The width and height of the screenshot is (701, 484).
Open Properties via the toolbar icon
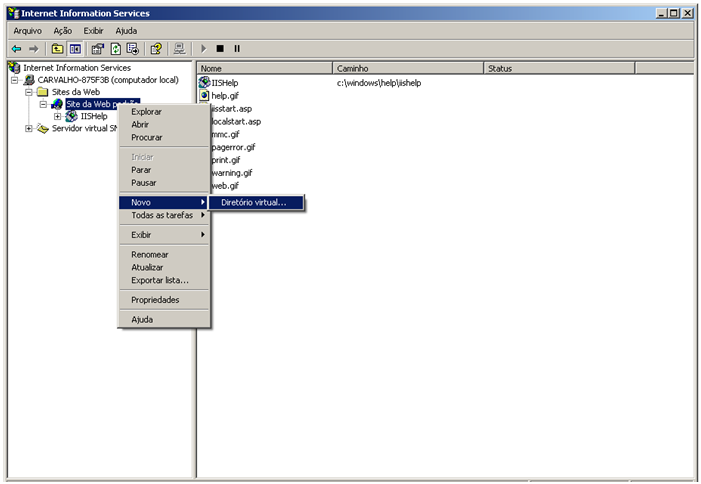[x=97, y=48]
